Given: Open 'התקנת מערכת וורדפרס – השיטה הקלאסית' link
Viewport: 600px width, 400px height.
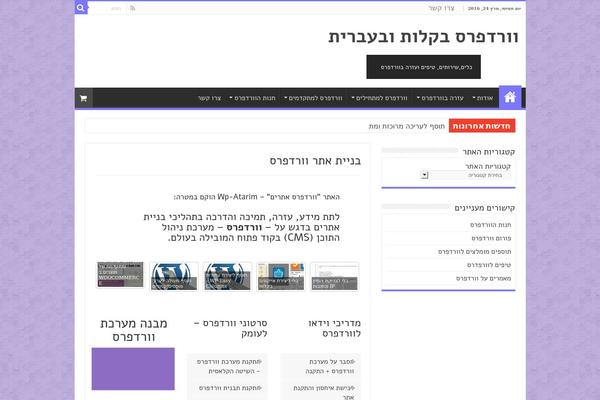Looking at the screenshot, I should 229,366.
